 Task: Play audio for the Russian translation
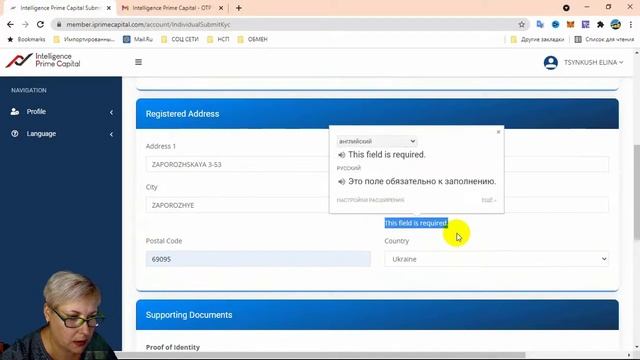click(x=342, y=182)
